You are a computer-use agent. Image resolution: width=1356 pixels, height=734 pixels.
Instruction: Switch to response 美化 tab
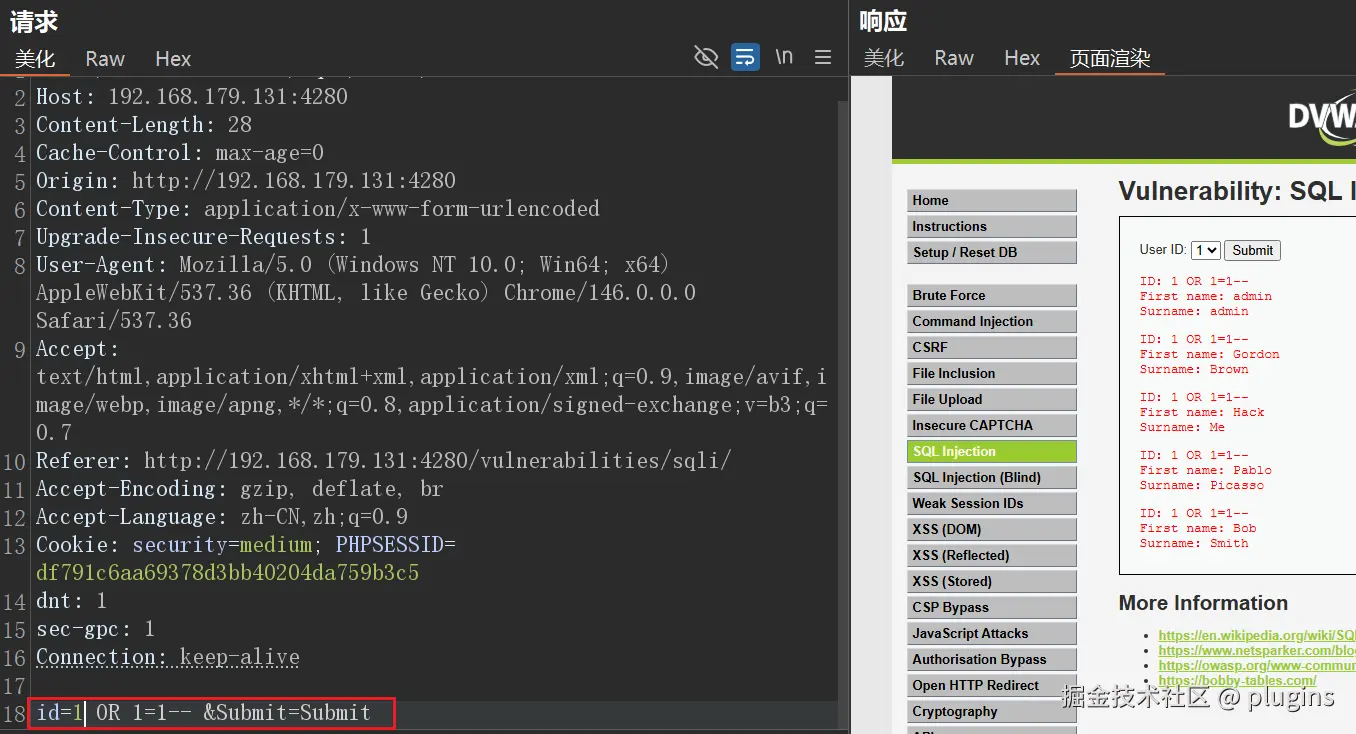884,58
